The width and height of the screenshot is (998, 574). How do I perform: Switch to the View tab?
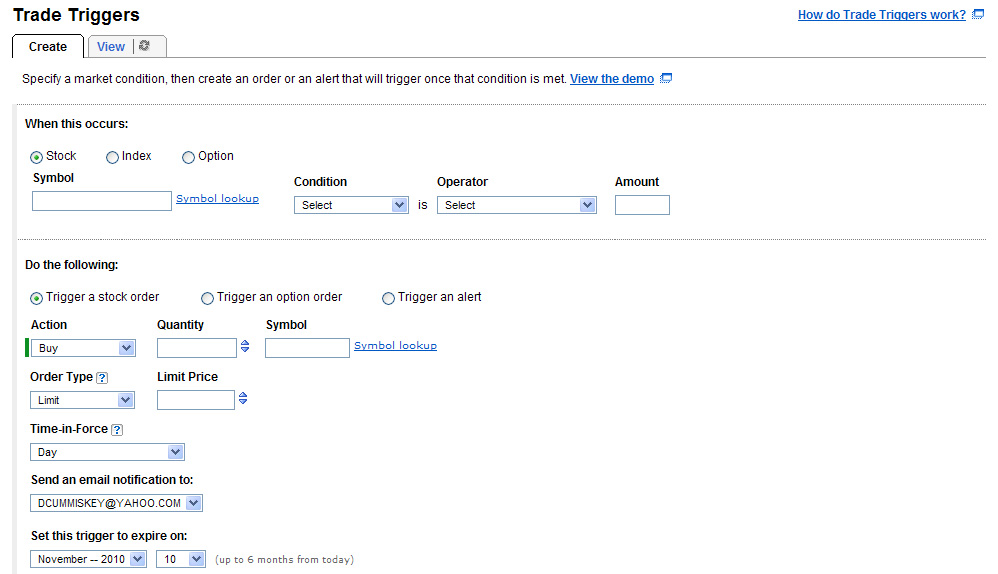[111, 47]
